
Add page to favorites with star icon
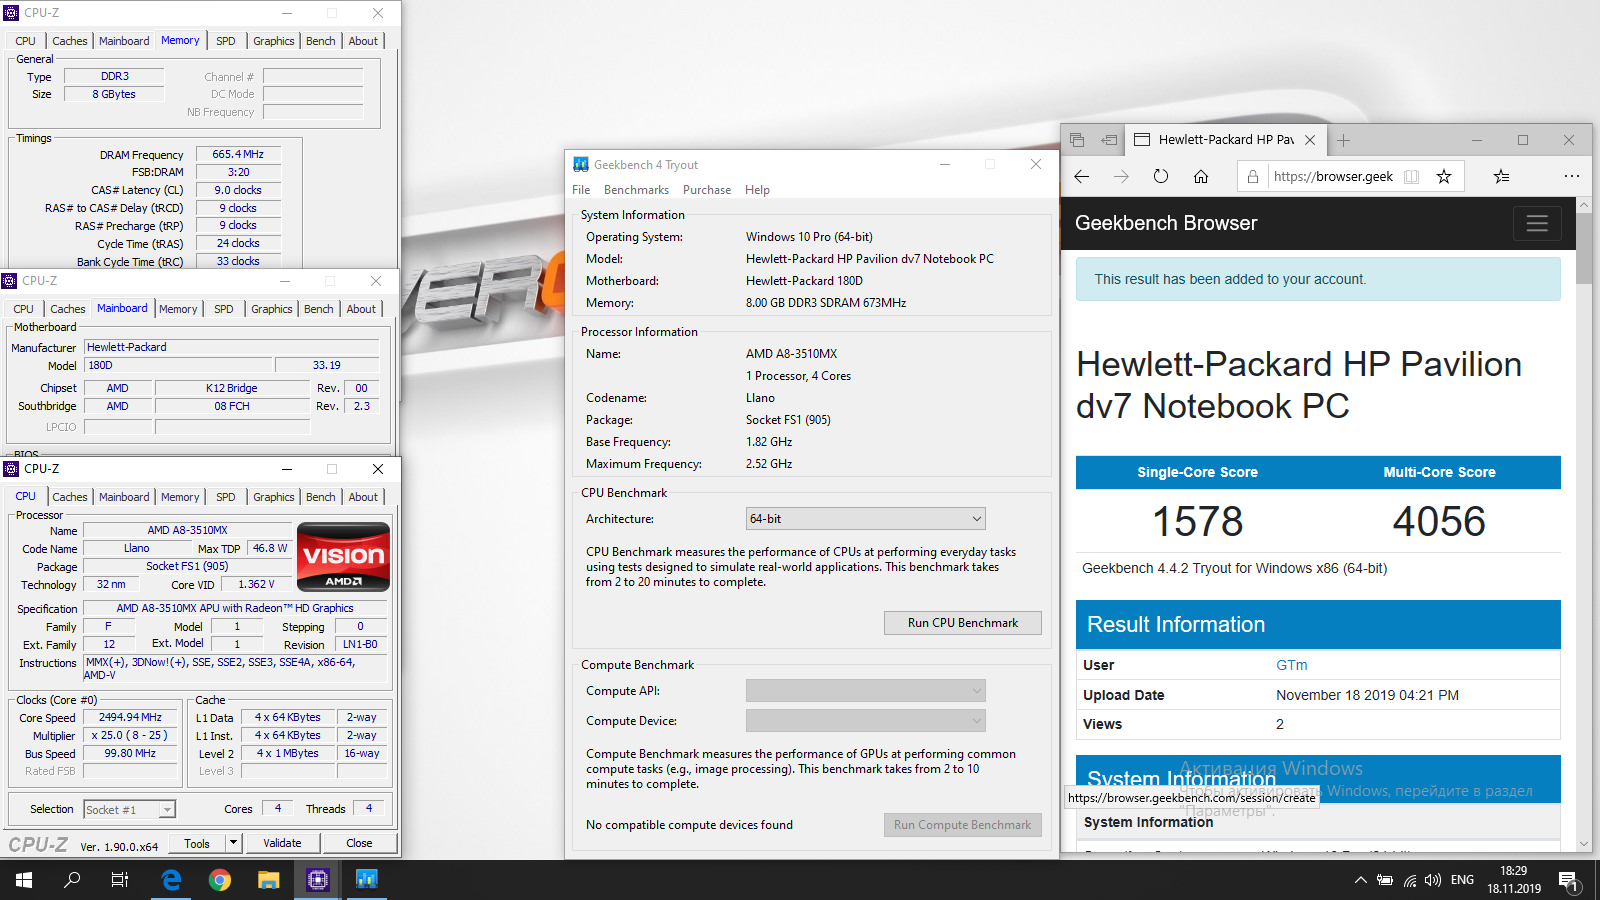(x=1443, y=176)
